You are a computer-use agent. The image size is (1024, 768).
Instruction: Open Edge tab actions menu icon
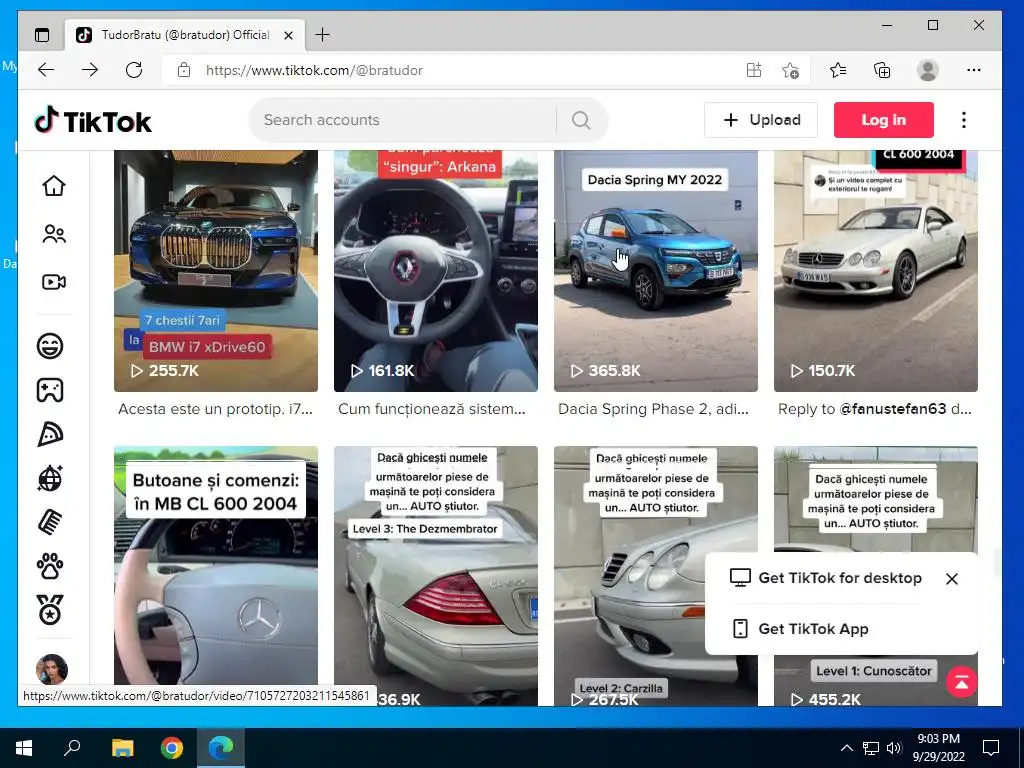pyautogui.click(x=42, y=35)
